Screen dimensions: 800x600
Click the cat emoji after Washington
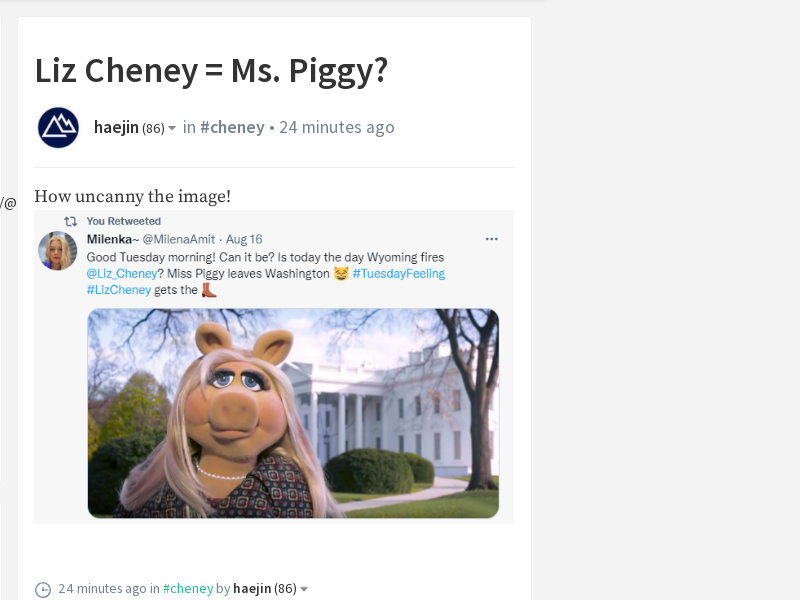point(341,273)
